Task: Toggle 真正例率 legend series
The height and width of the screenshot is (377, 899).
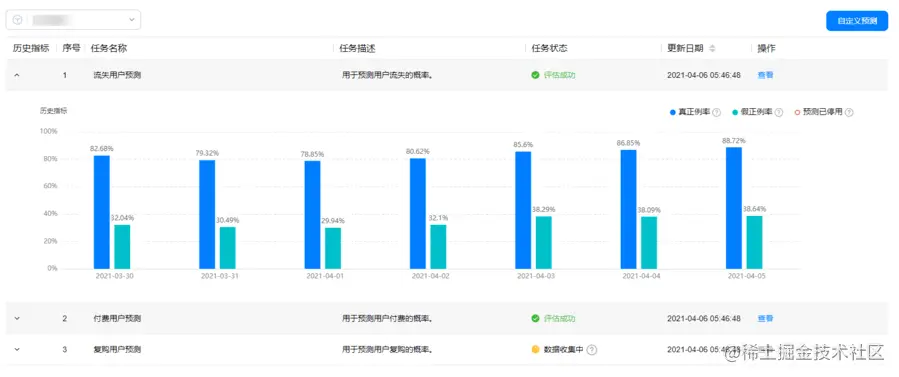Action: tap(690, 112)
